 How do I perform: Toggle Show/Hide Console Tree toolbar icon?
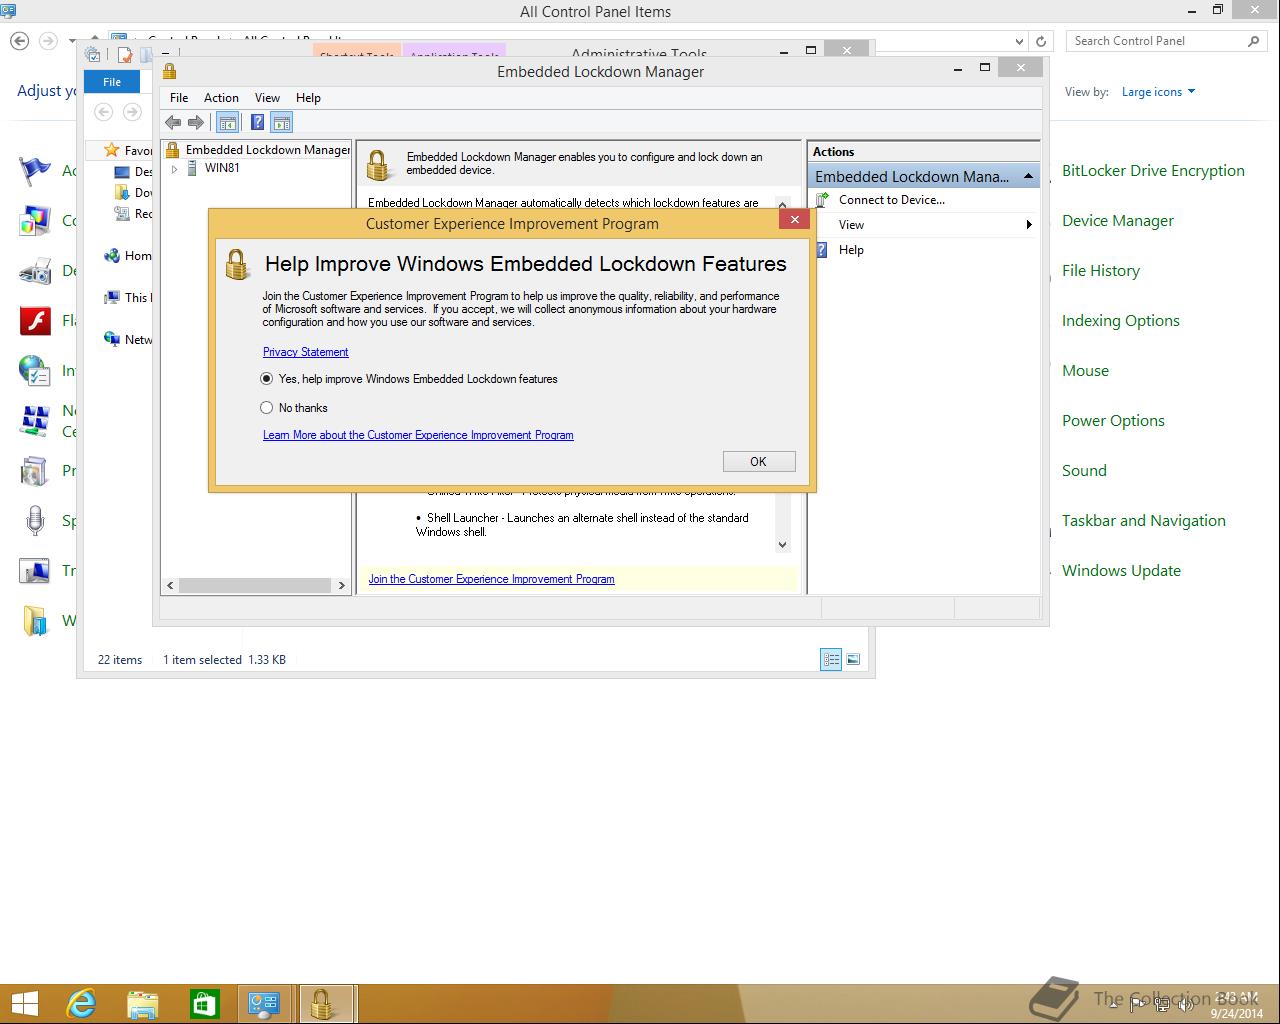point(228,123)
